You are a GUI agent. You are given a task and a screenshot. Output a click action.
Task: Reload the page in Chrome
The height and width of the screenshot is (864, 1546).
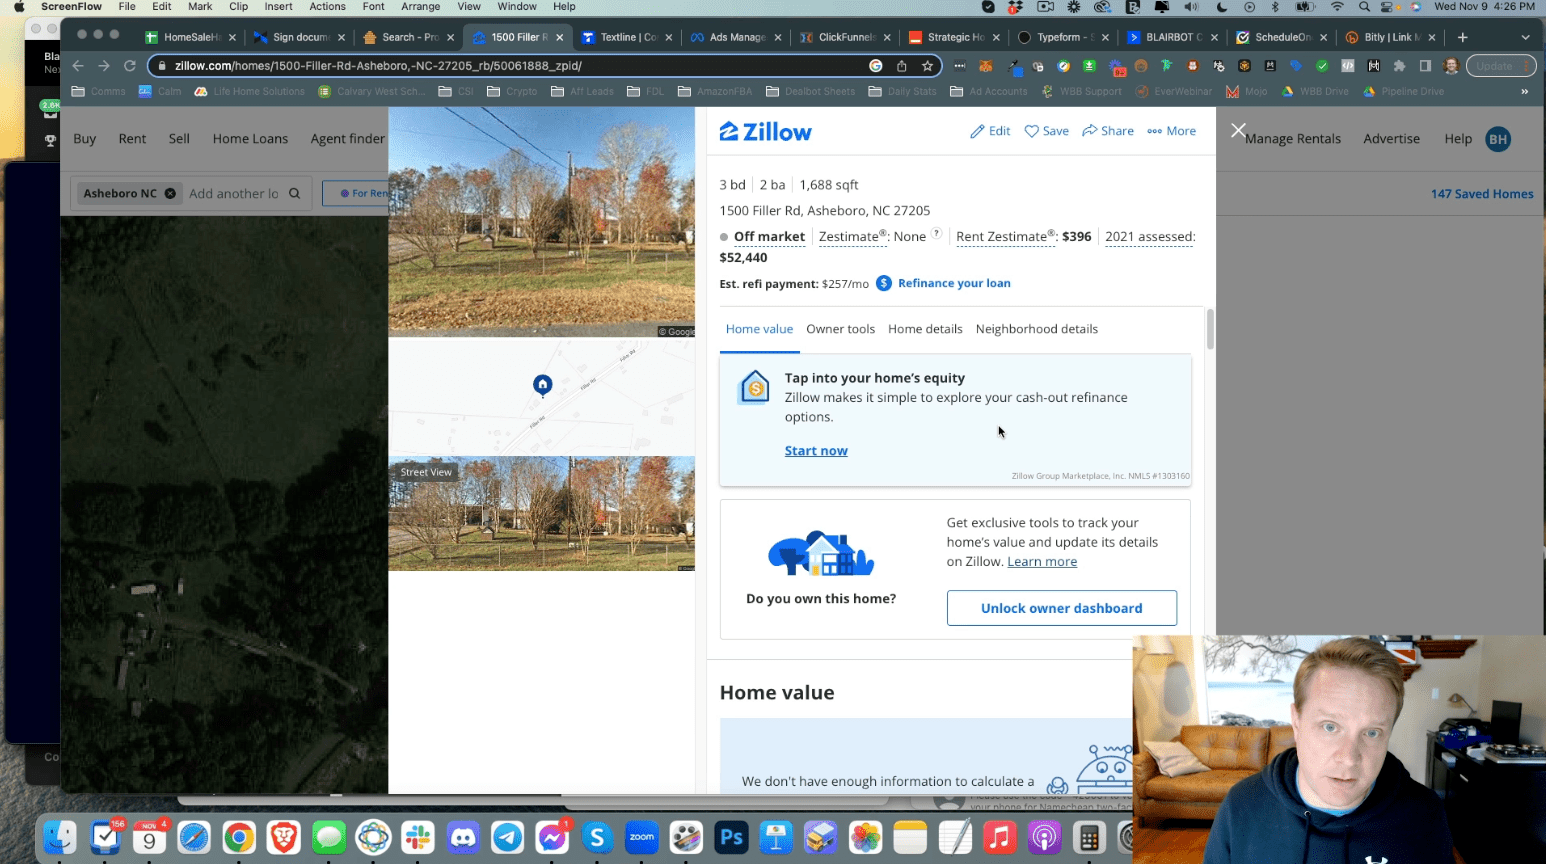tap(130, 66)
